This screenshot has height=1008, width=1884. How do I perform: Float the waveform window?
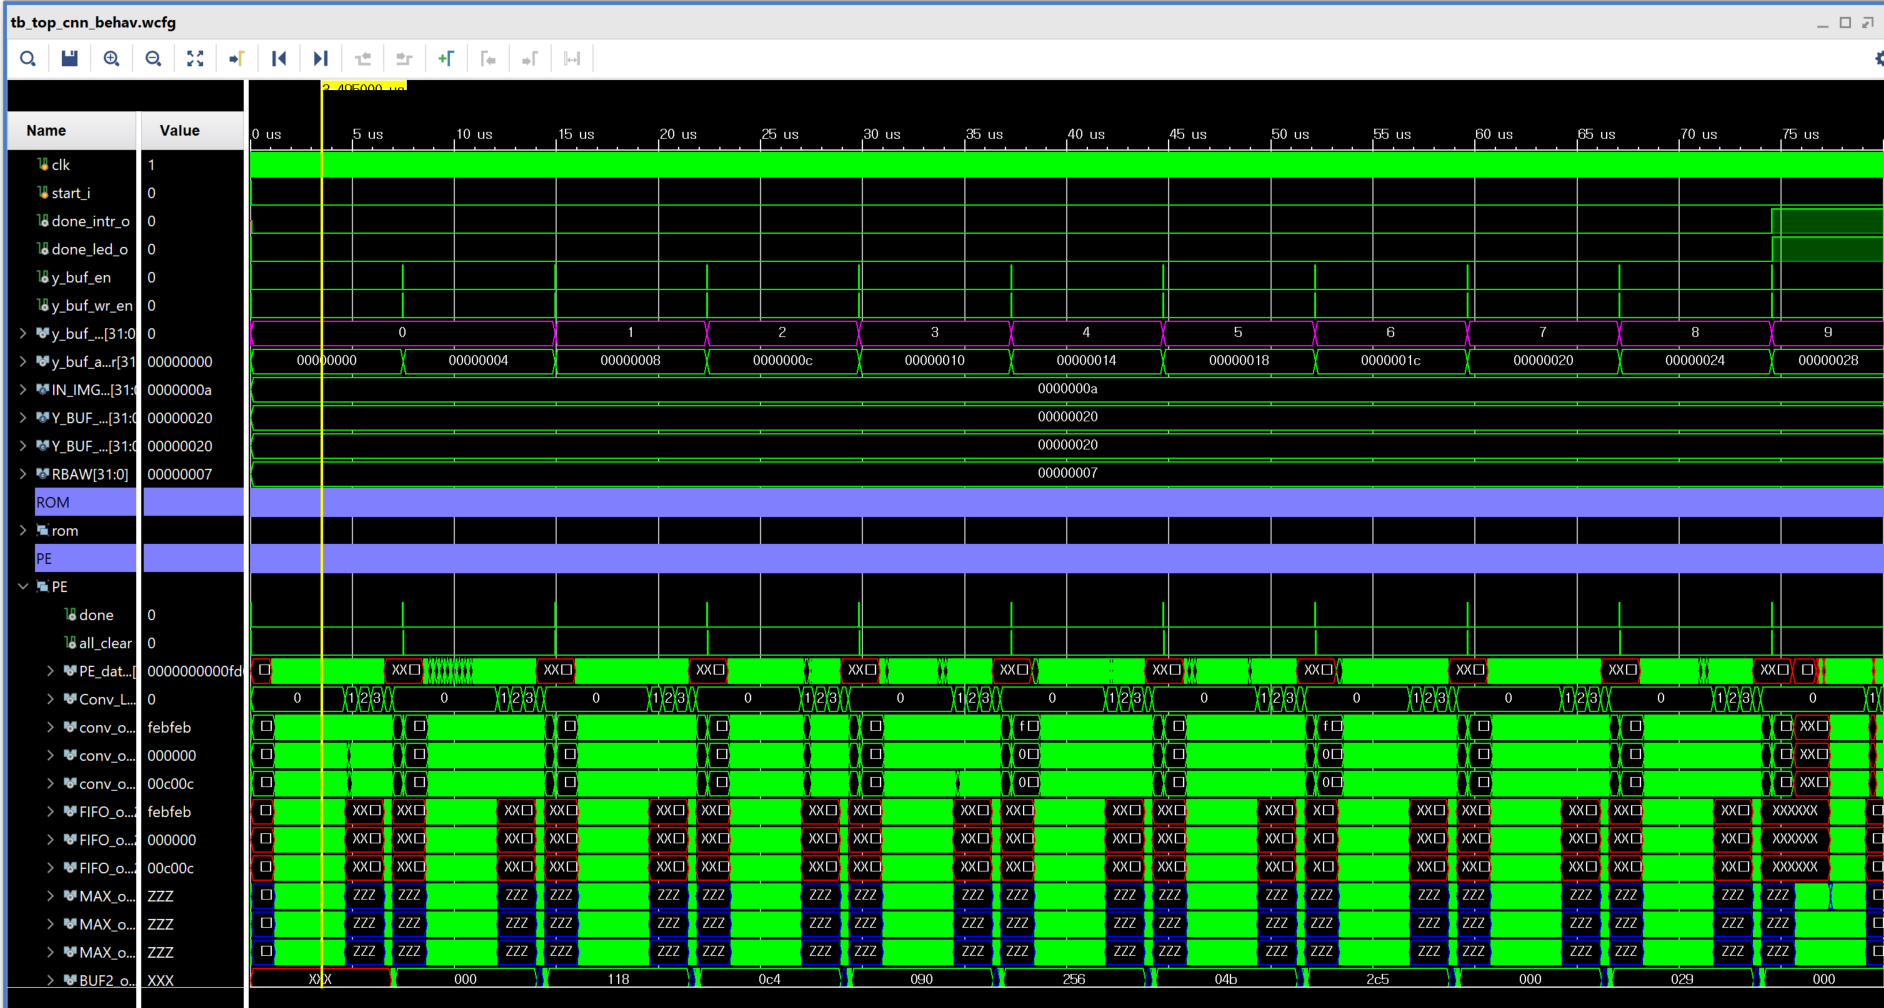pos(1868,22)
